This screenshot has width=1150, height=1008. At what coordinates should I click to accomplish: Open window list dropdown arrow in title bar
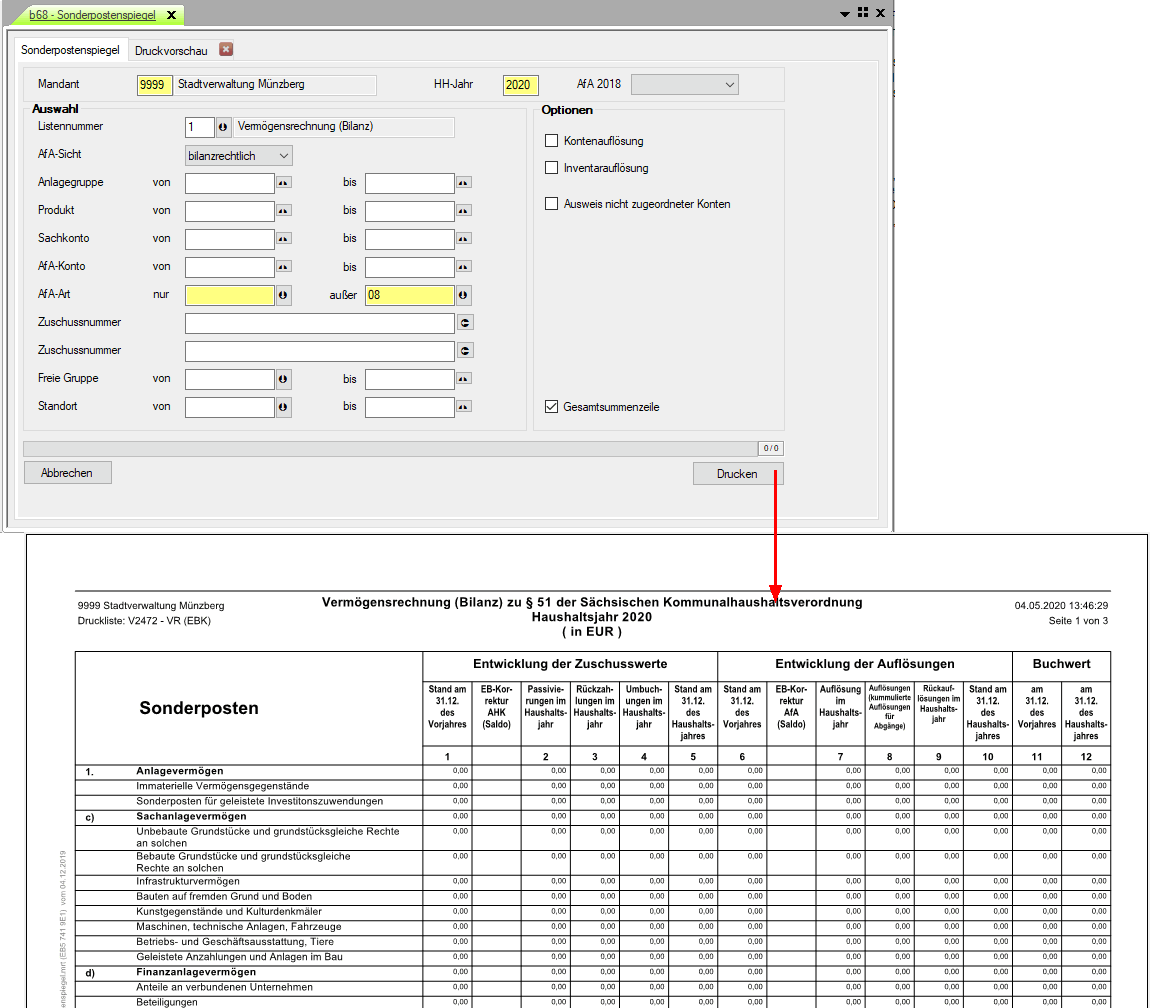tap(845, 13)
